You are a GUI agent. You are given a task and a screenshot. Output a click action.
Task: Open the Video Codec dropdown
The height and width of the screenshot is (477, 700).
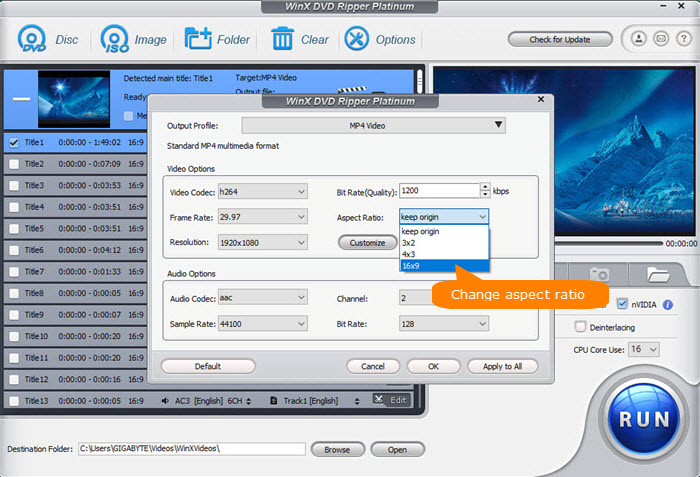pyautogui.click(x=262, y=192)
